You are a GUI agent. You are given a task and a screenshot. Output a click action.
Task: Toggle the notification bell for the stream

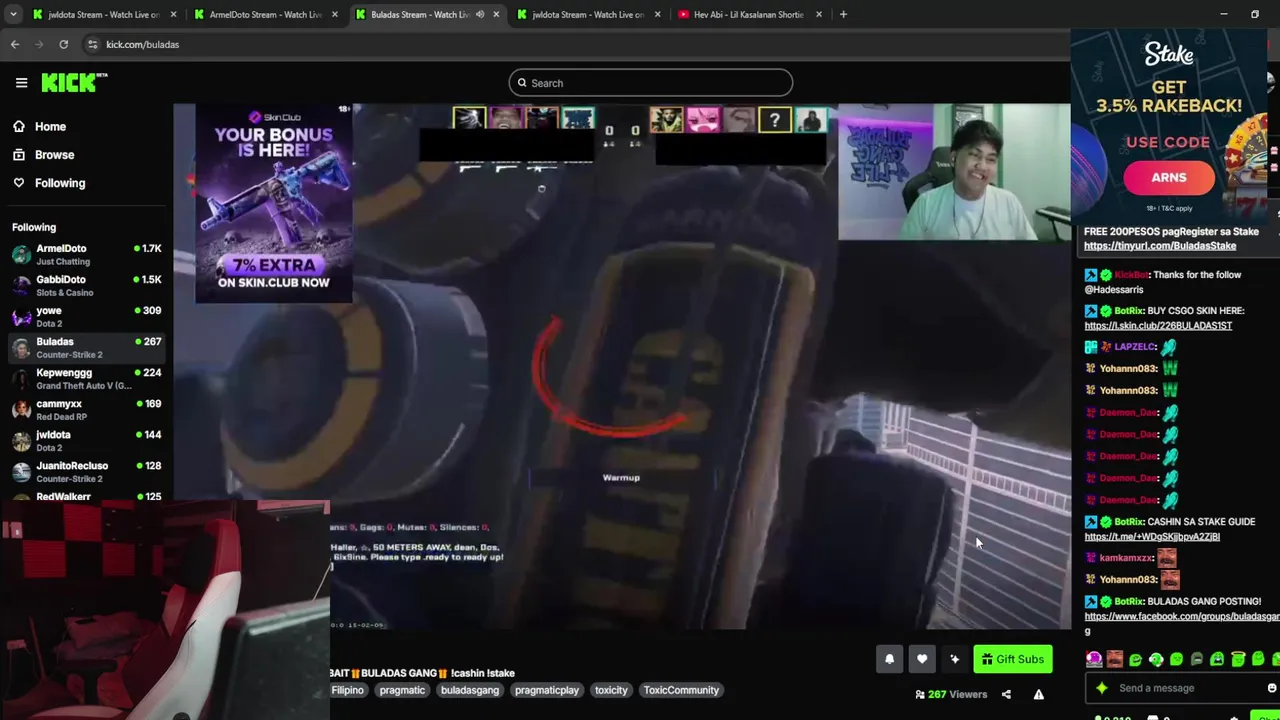(889, 659)
